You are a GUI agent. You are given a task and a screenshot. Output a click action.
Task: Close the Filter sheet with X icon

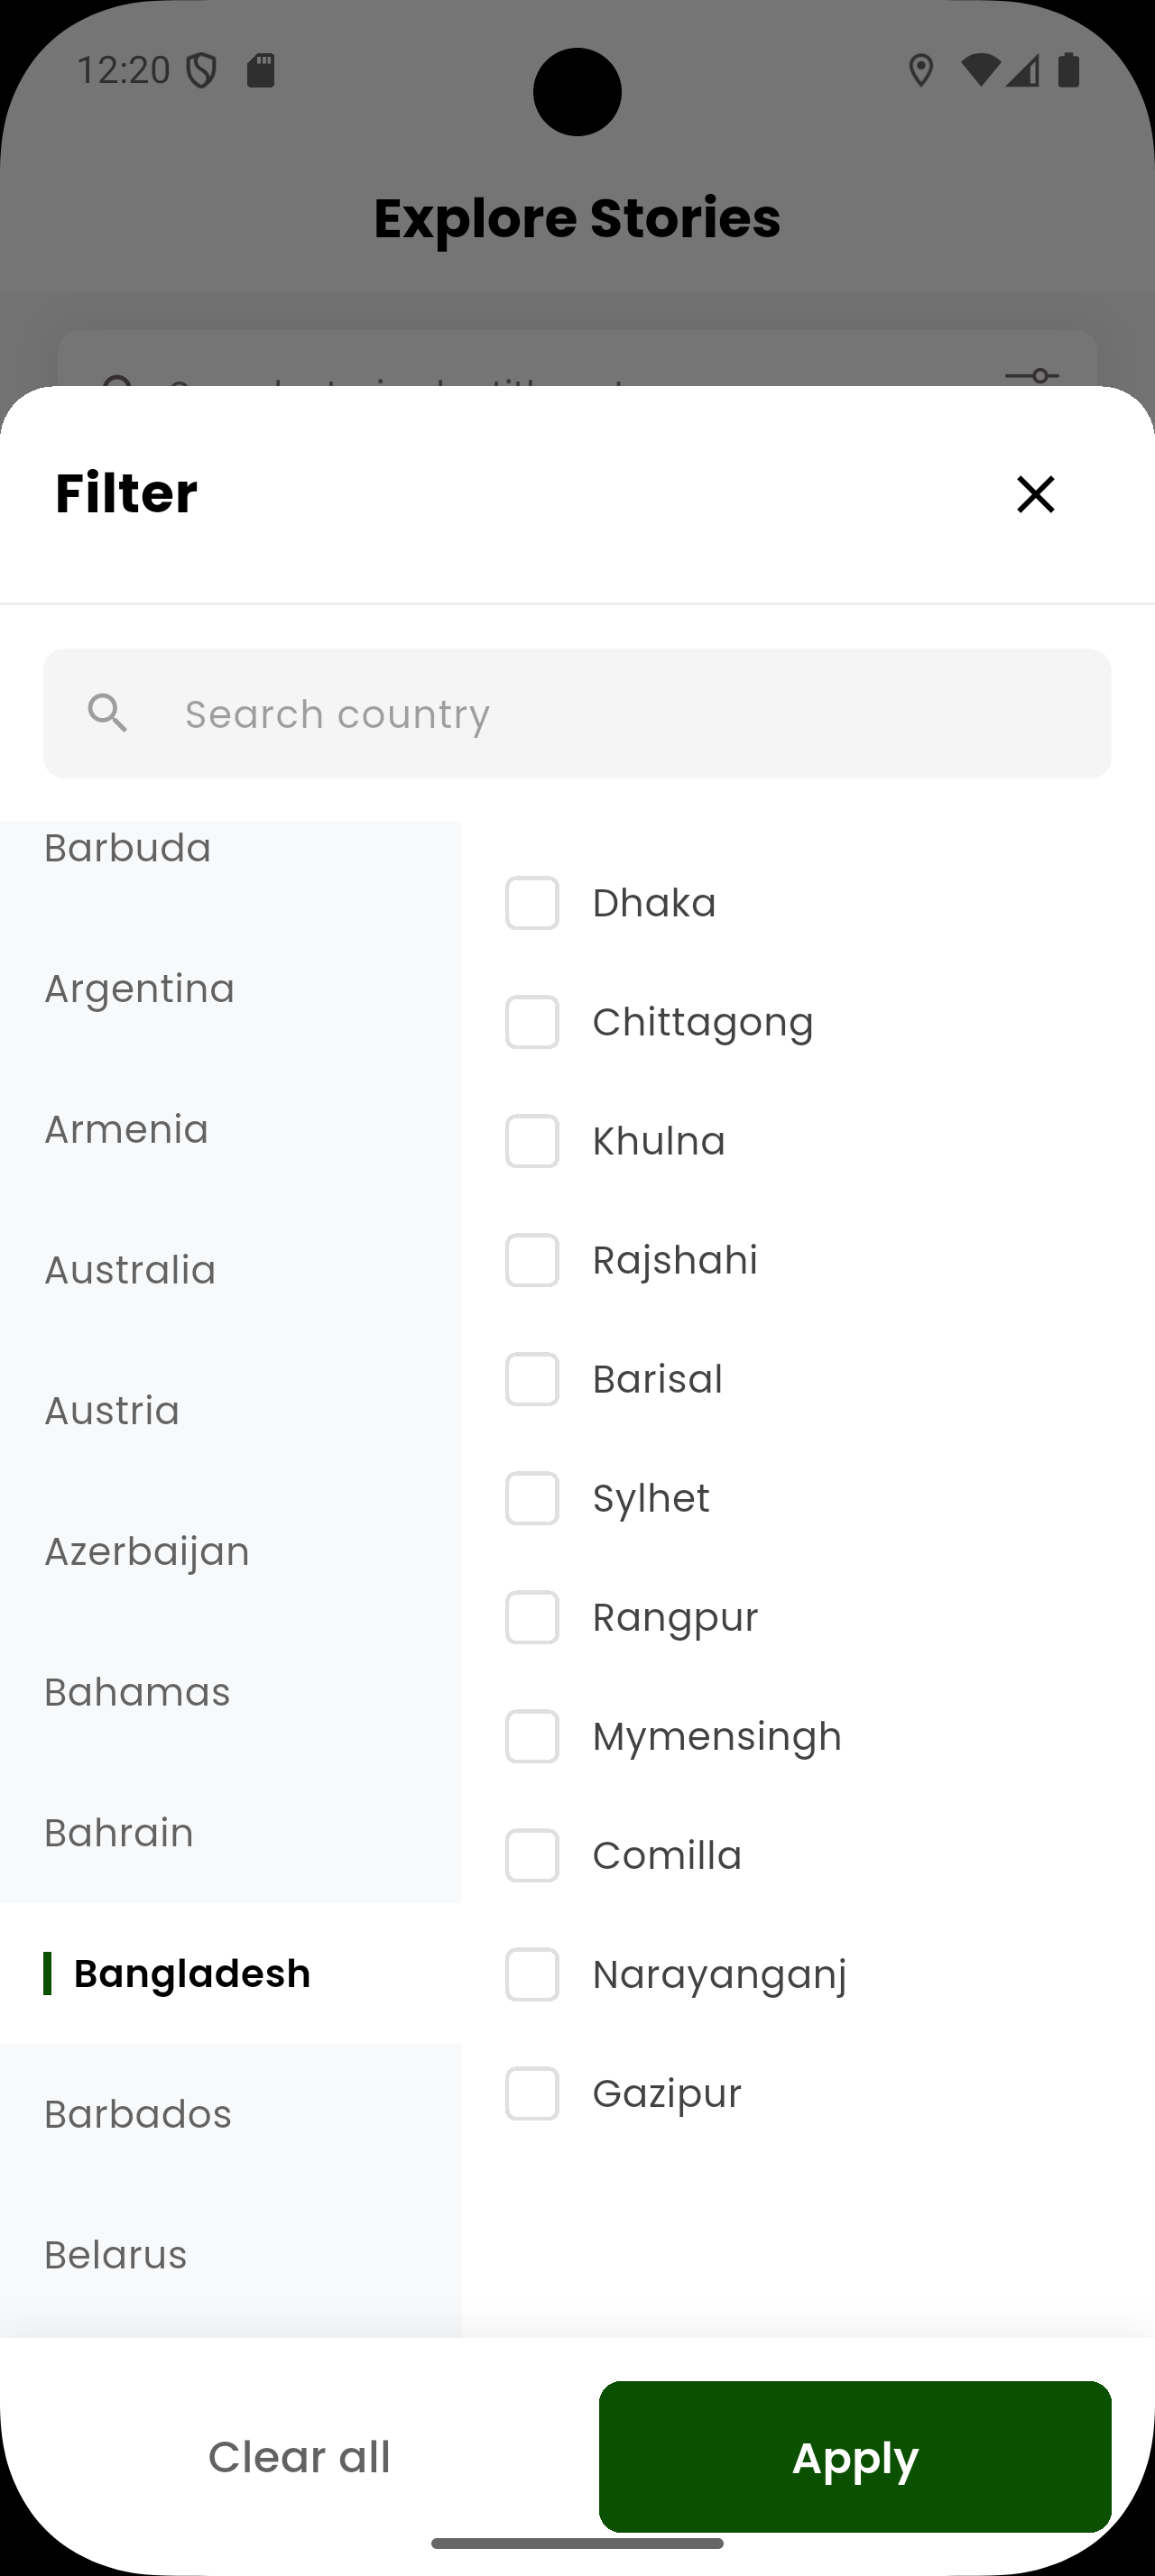pyautogui.click(x=1035, y=494)
